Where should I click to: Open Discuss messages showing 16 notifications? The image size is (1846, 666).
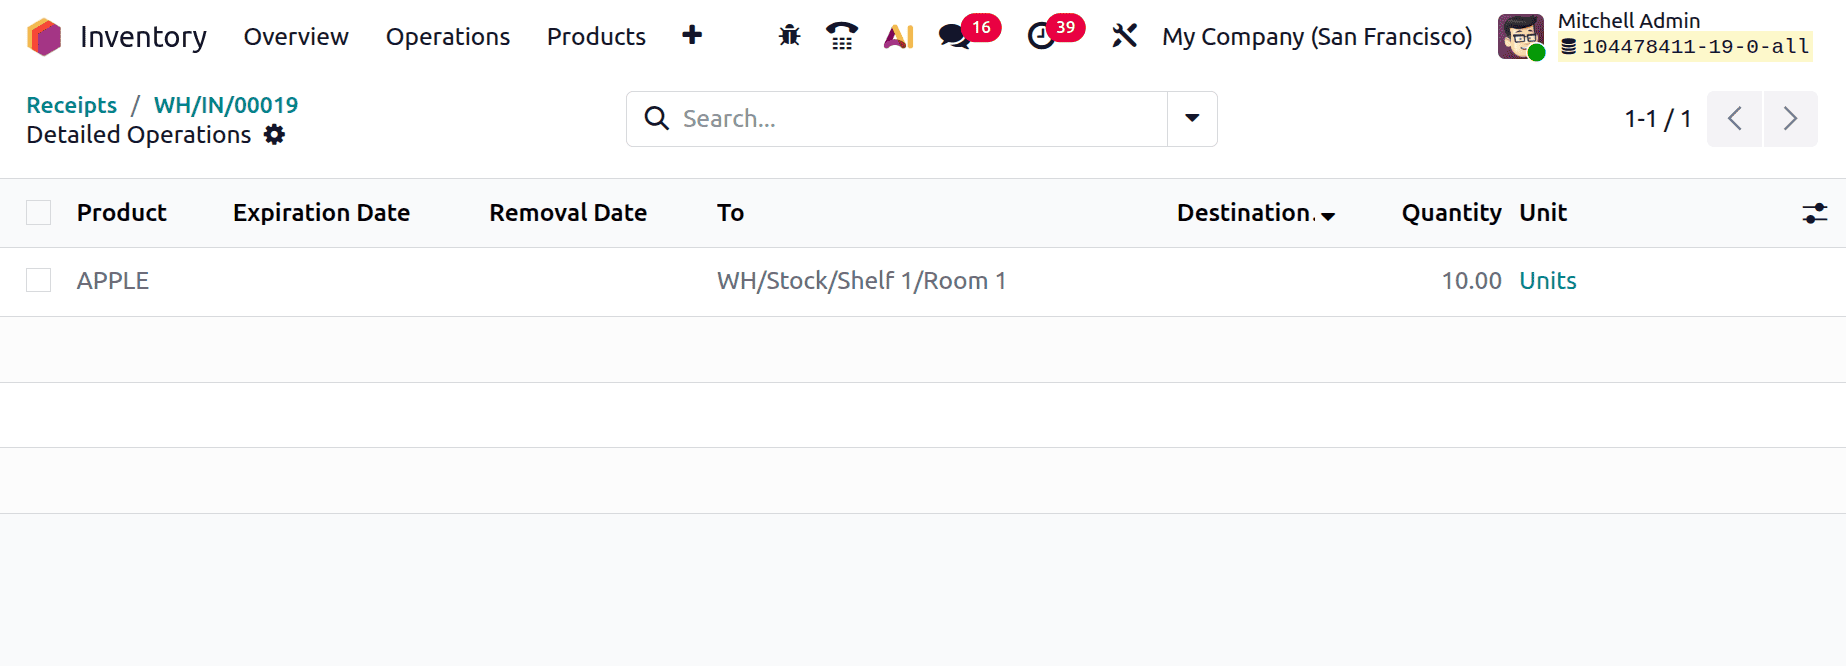click(x=955, y=36)
